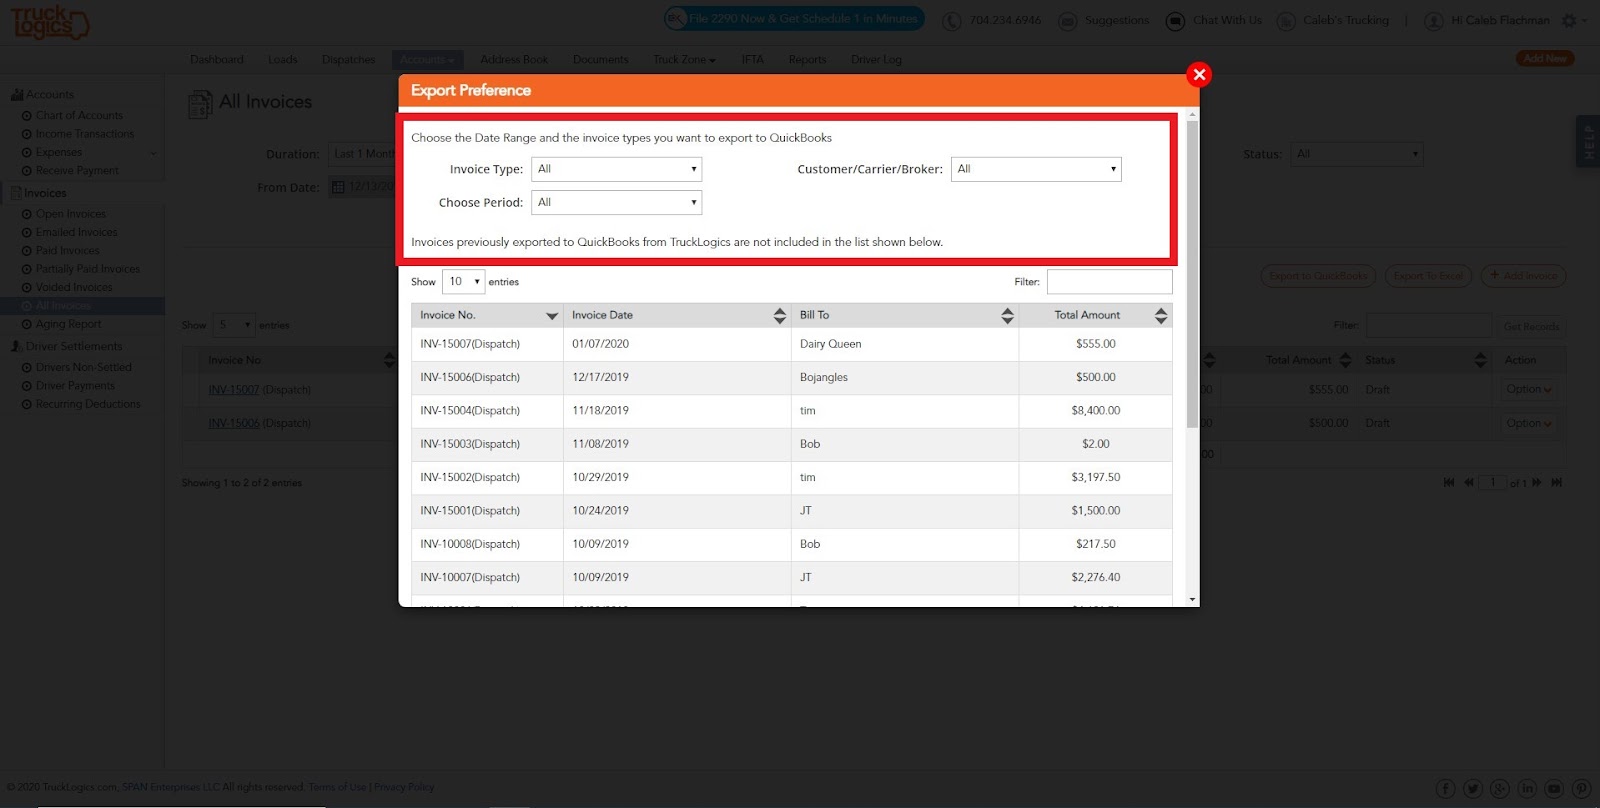Image resolution: width=1600 pixels, height=808 pixels.
Task: Click the Filter field in the export dialog
Action: (1109, 282)
